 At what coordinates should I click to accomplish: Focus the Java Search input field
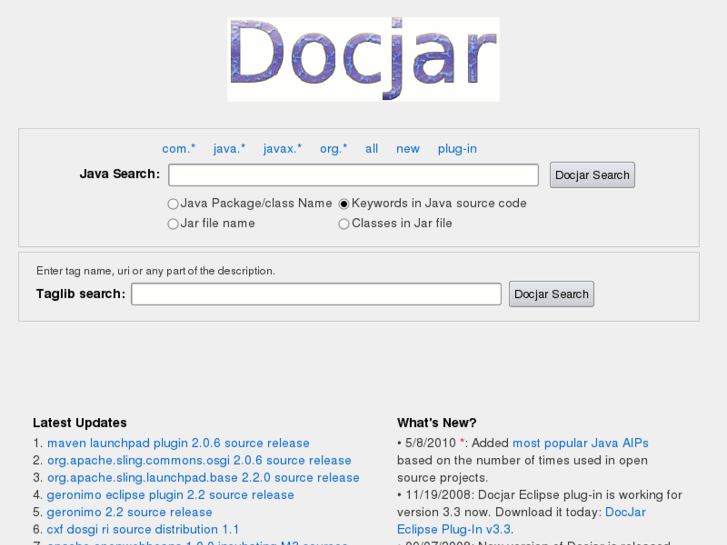[353, 175]
